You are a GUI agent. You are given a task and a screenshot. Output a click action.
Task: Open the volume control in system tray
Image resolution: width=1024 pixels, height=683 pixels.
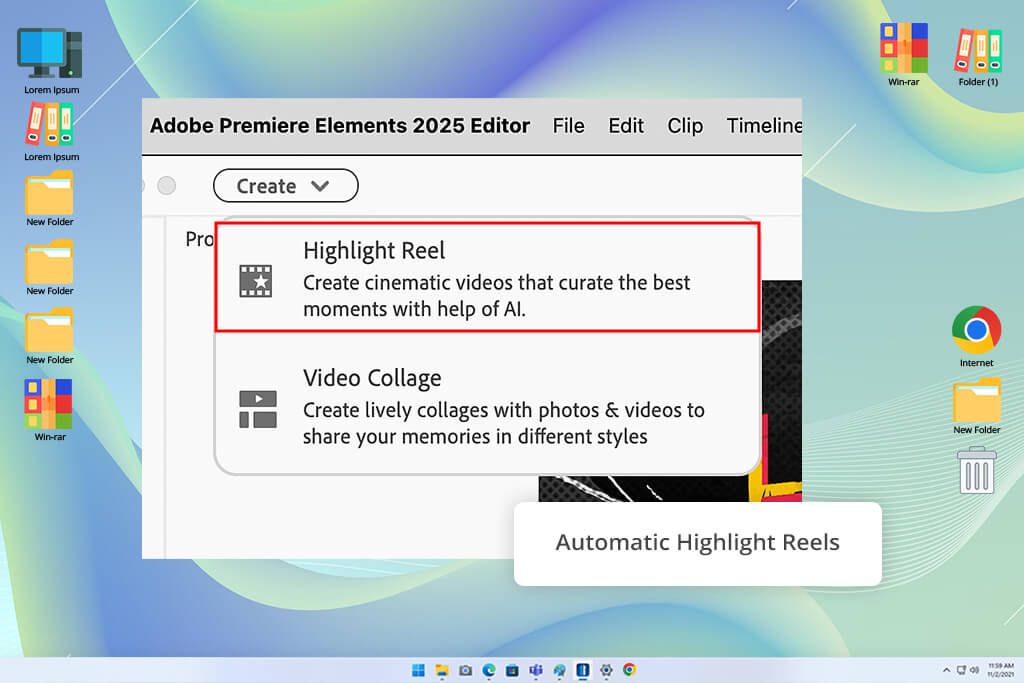point(974,670)
